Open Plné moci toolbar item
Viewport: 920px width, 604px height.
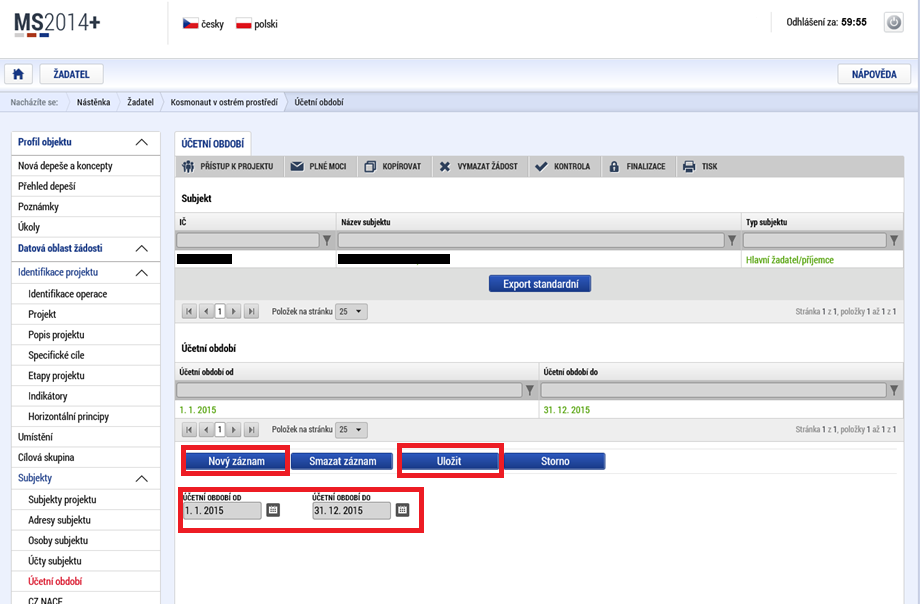pos(319,167)
